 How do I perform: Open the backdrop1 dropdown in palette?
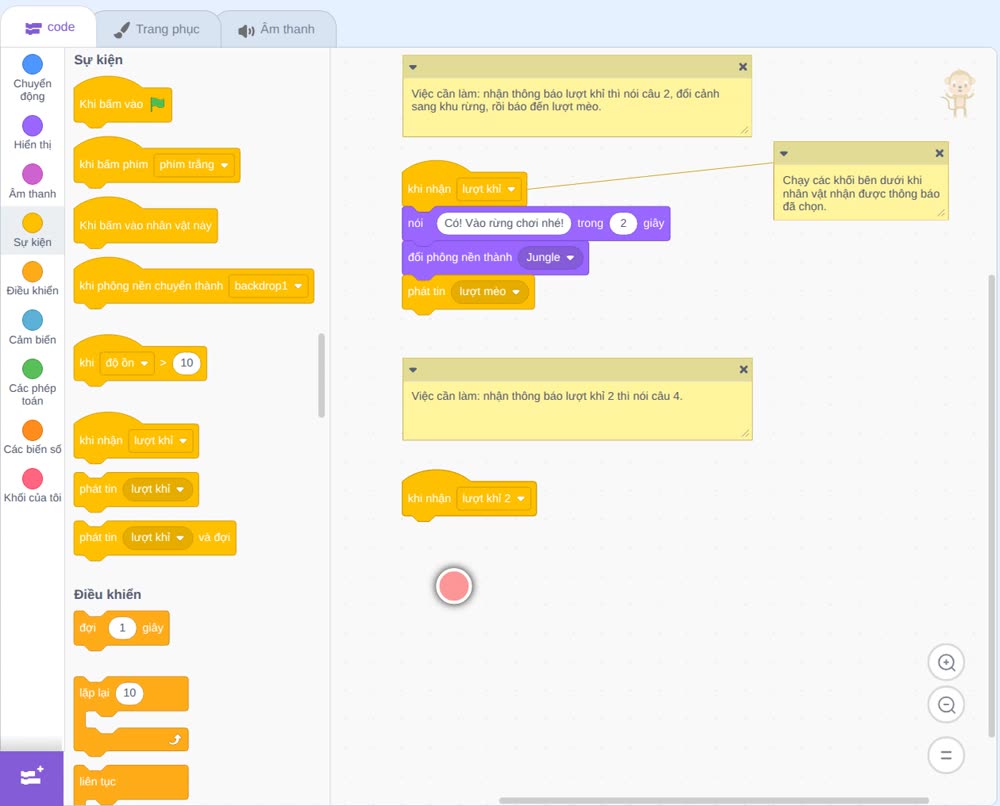pos(268,286)
